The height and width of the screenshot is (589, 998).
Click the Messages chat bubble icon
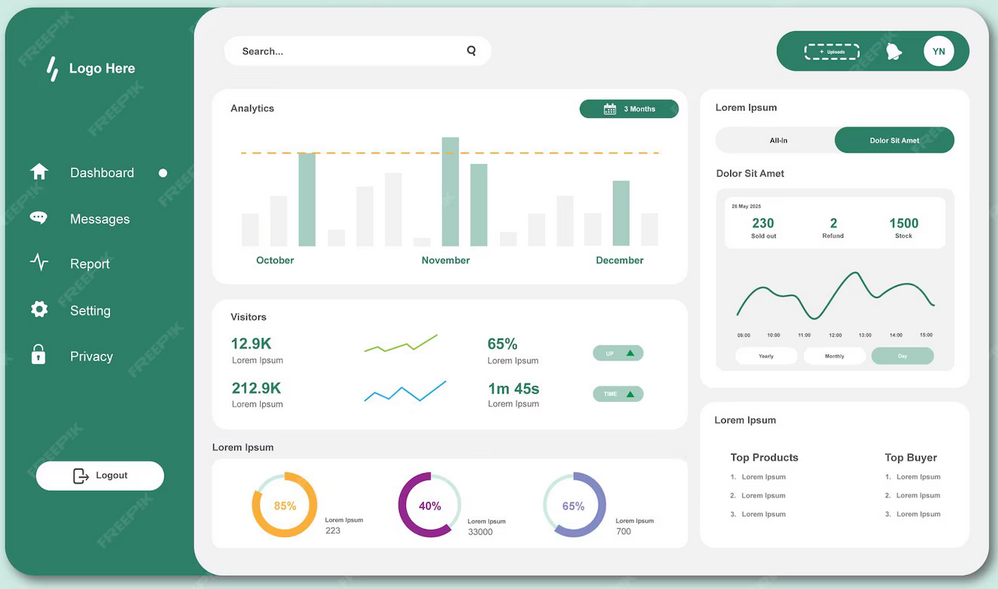[39, 218]
